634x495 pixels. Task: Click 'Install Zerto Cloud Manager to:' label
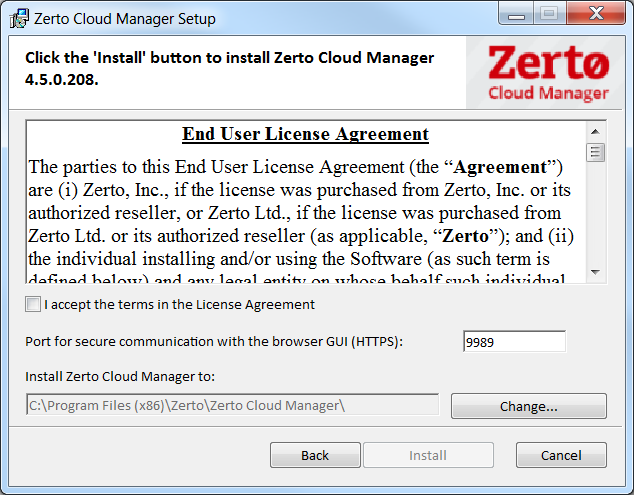coord(120,377)
